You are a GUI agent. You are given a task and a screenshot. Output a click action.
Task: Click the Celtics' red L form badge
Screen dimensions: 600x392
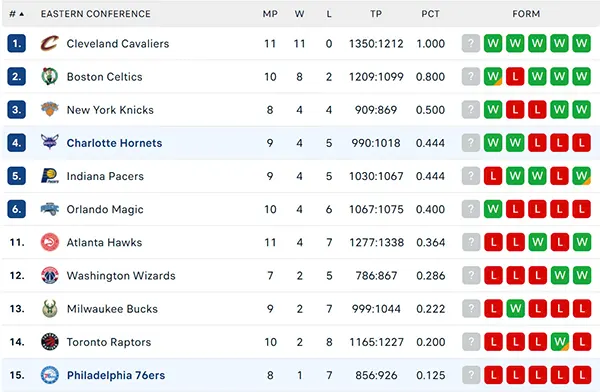click(515, 77)
